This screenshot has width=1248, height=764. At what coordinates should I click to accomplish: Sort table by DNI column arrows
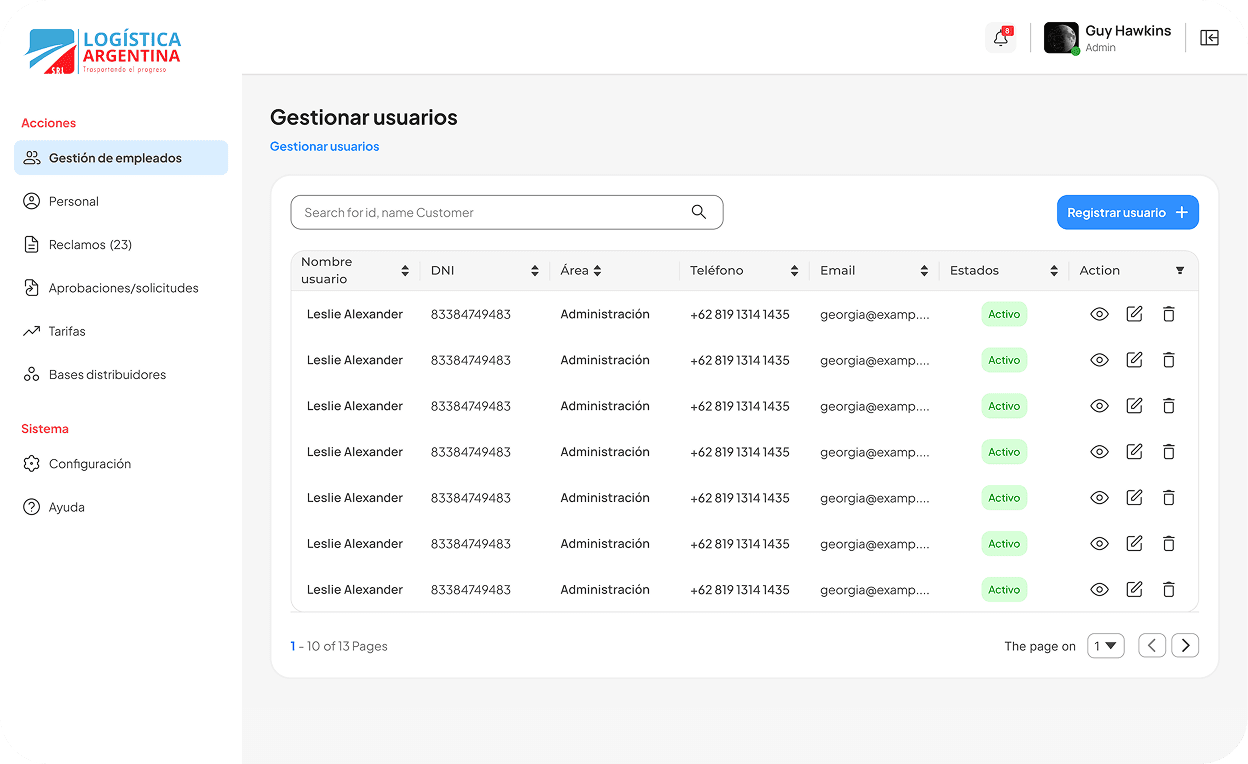click(535, 271)
